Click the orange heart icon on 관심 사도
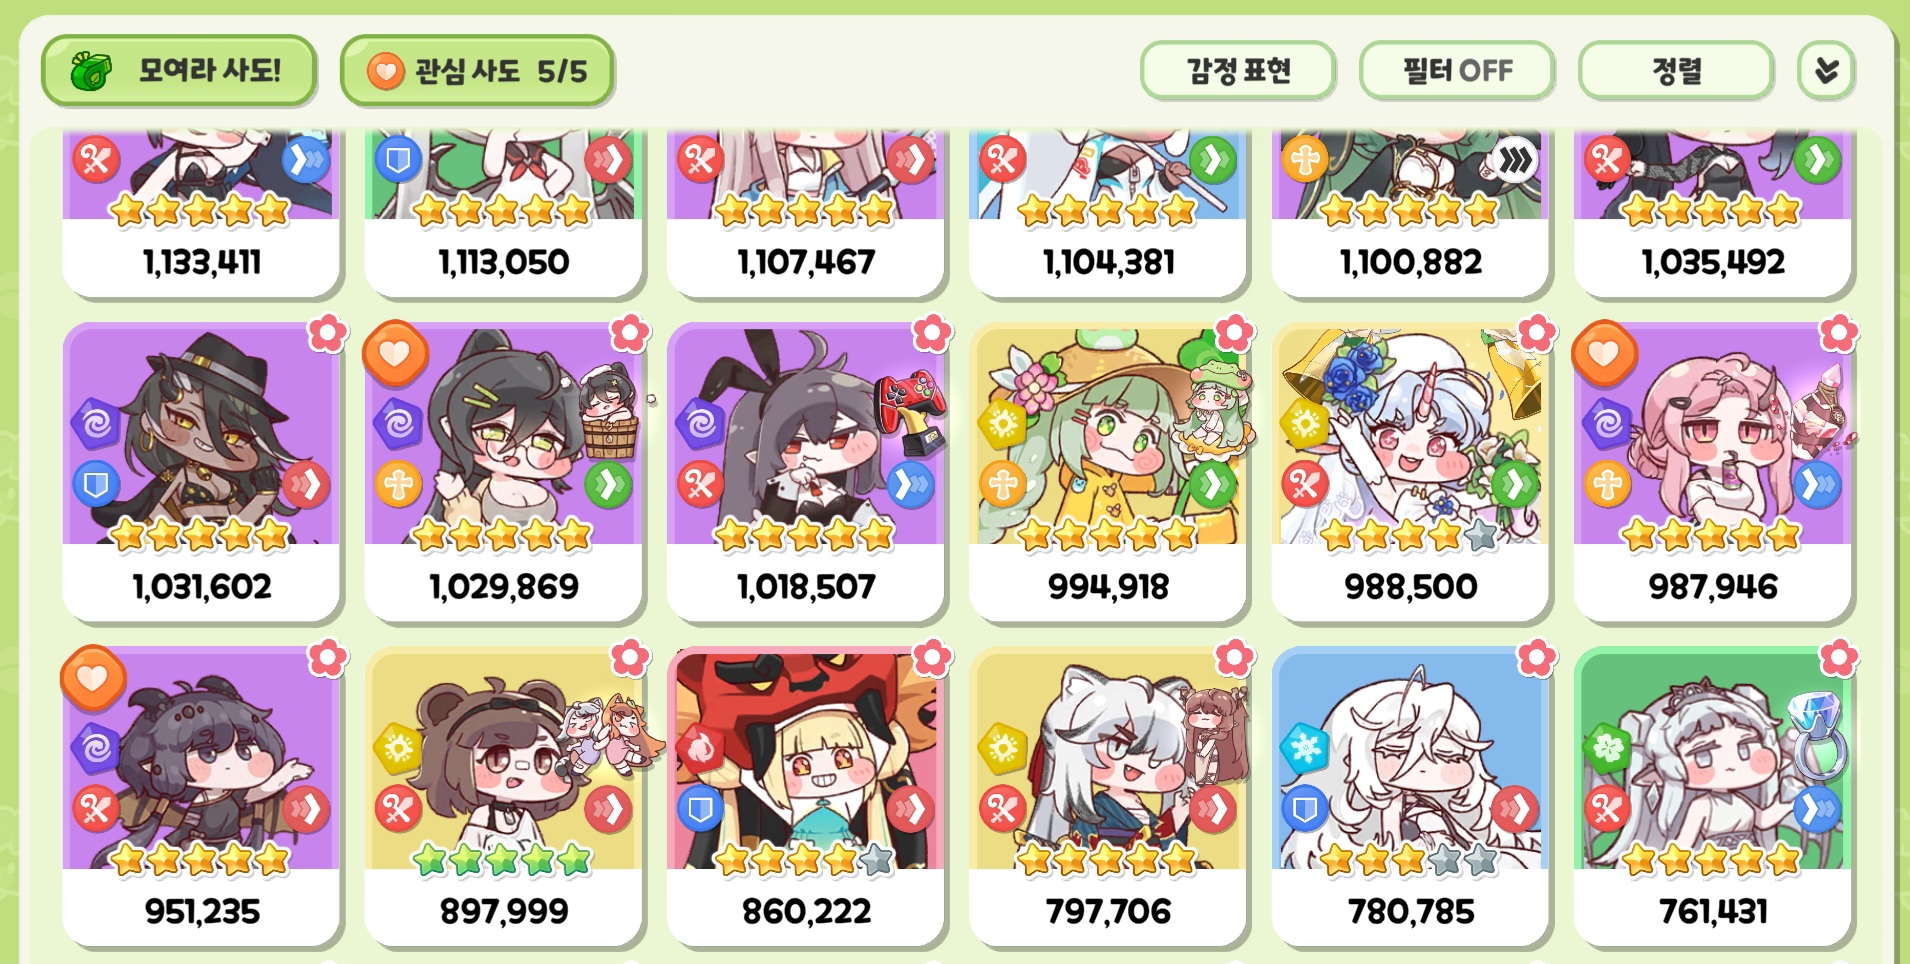This screenshot has width=1910, height=964. click(x=384, y=71)
